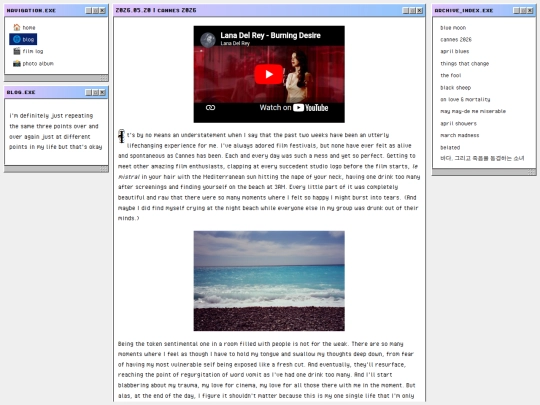540x405 pixels.
Task: Click Lana Del Rey channel avatar
Action: pos(208,40)
